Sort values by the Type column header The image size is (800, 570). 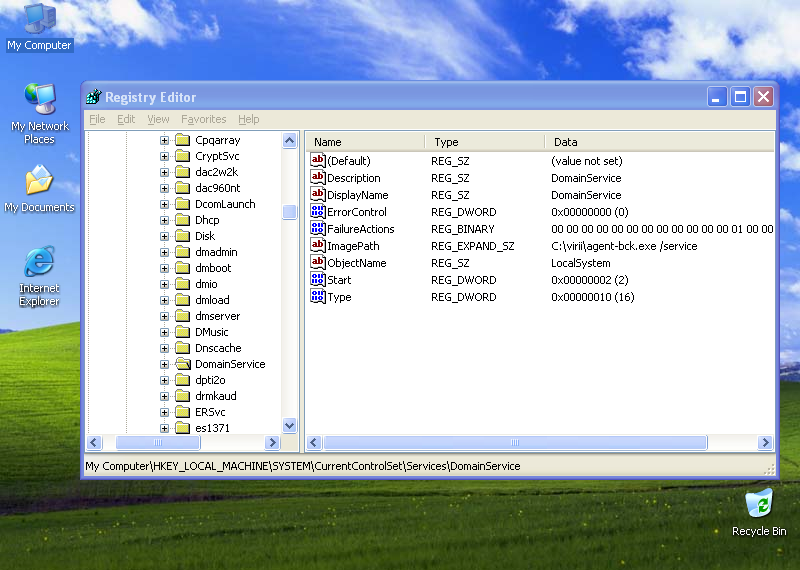tap(485, 142)
